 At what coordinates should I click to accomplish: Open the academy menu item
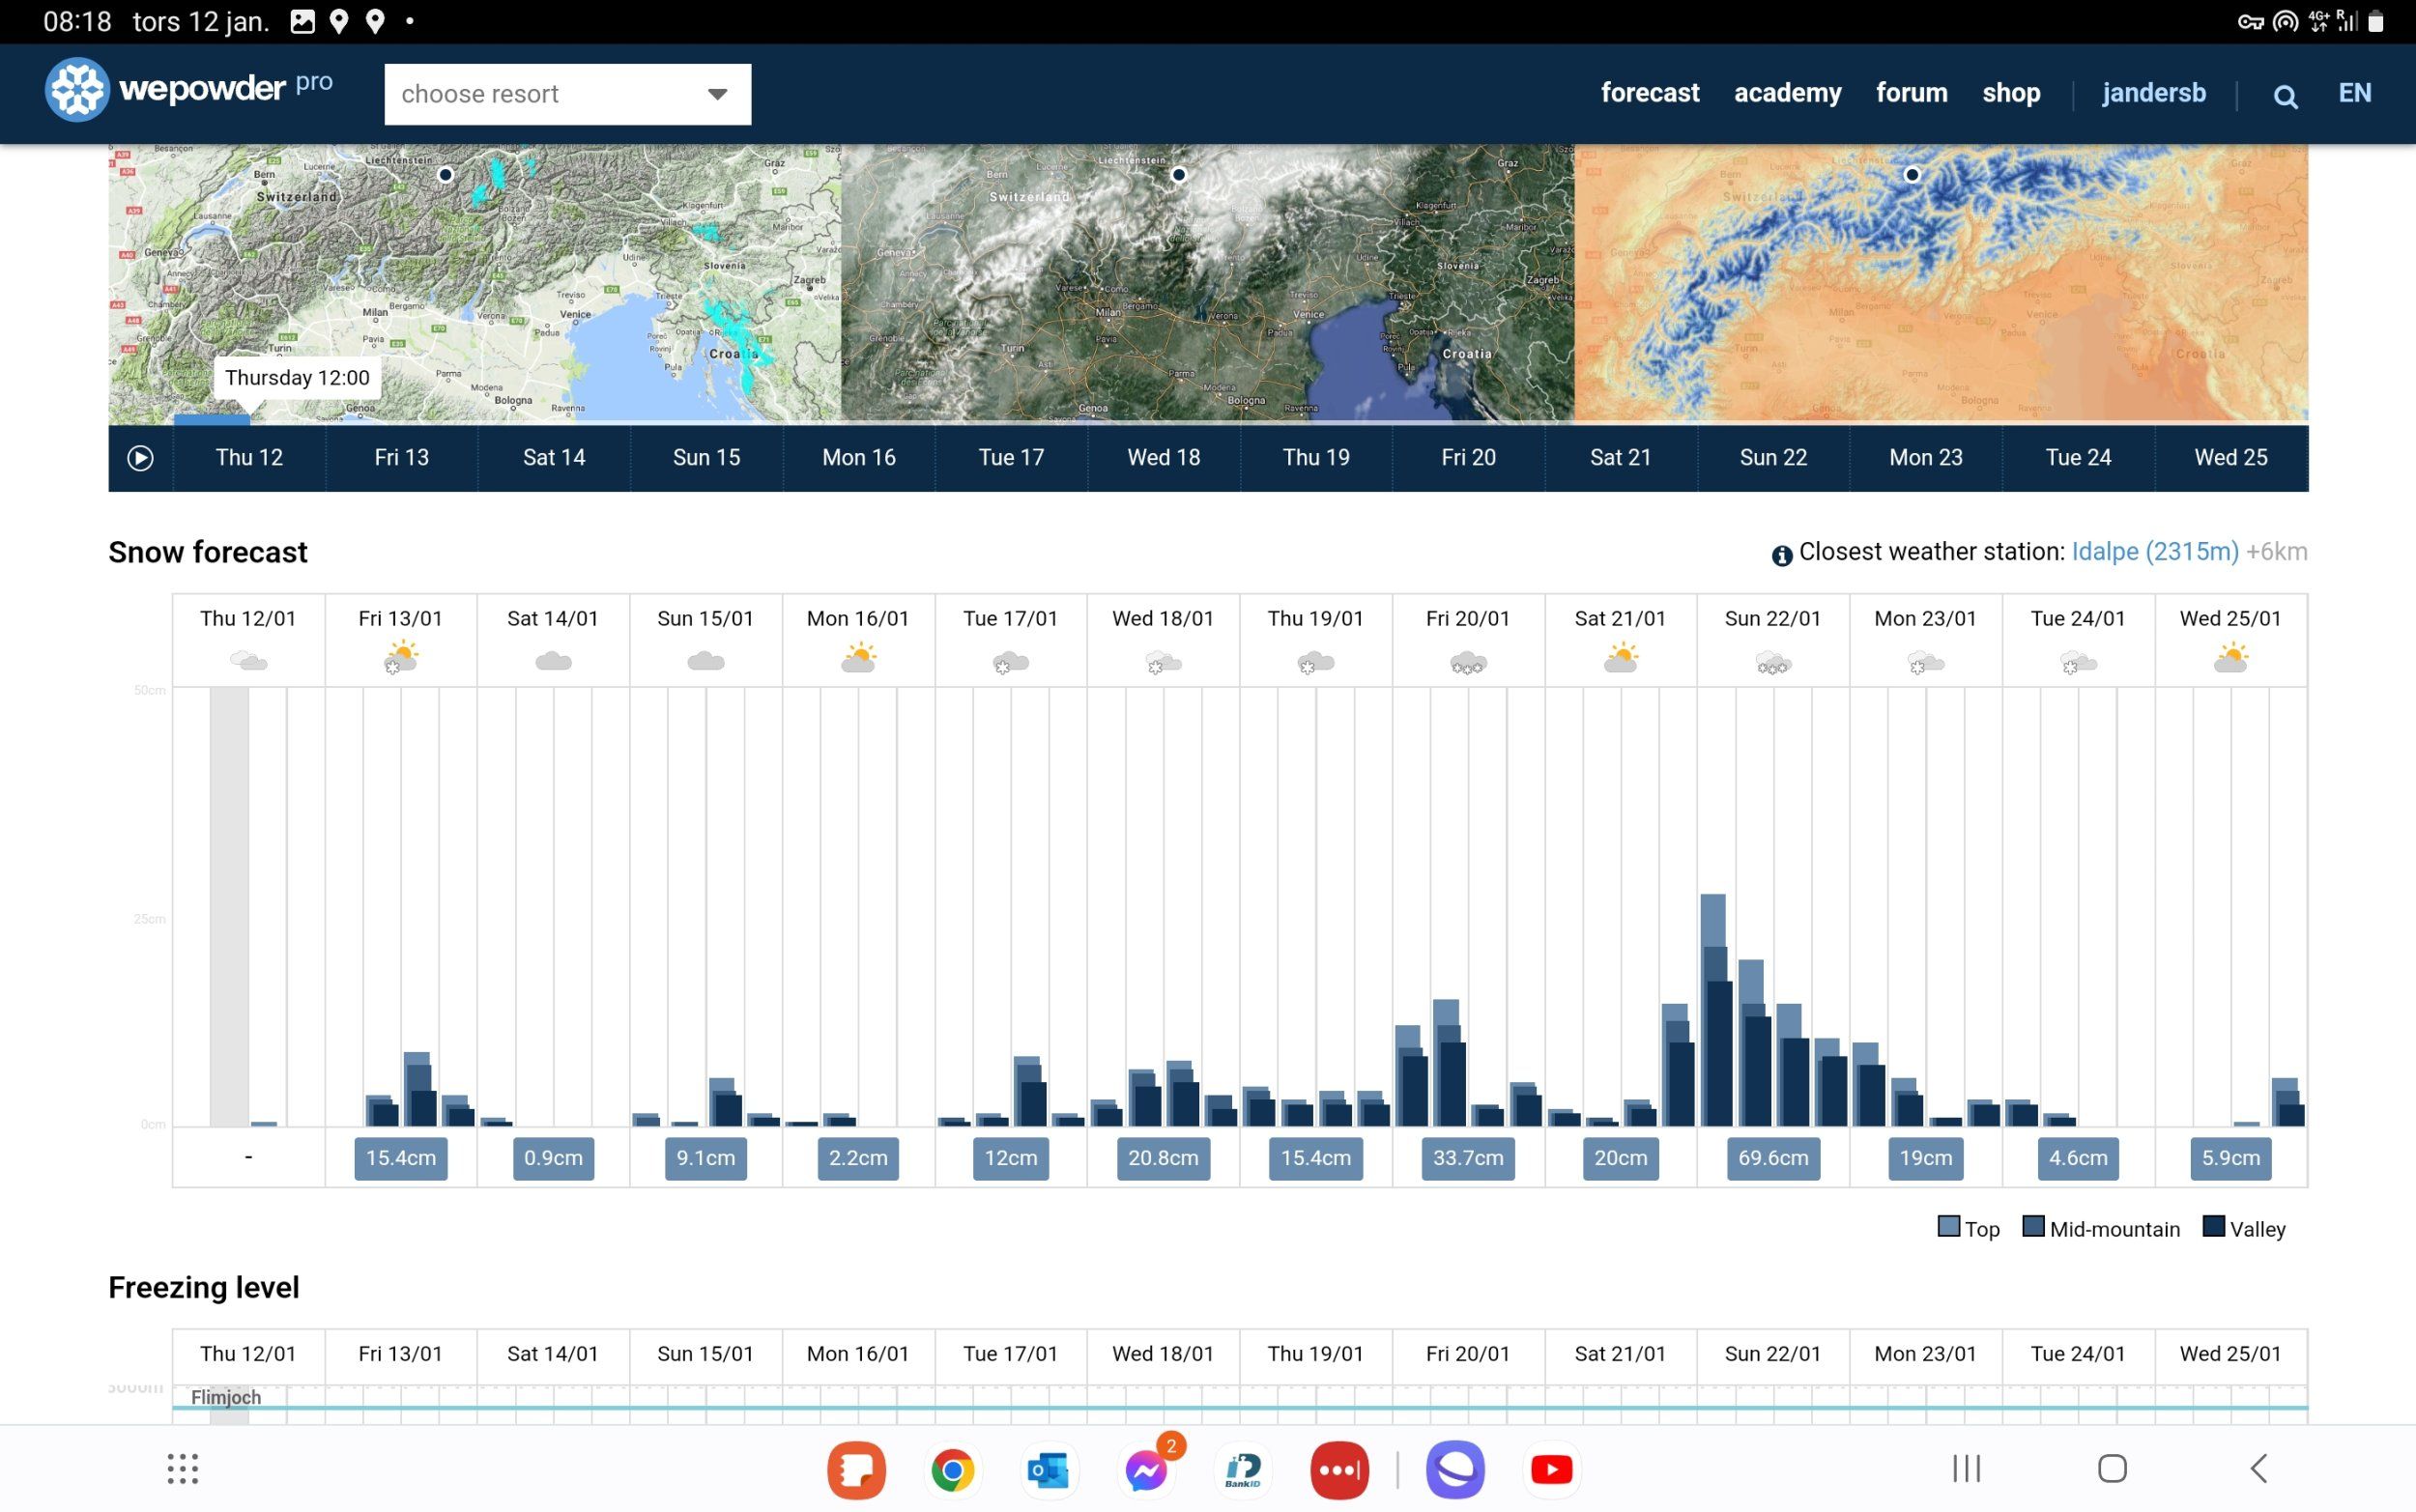(x=1787, y=93)
